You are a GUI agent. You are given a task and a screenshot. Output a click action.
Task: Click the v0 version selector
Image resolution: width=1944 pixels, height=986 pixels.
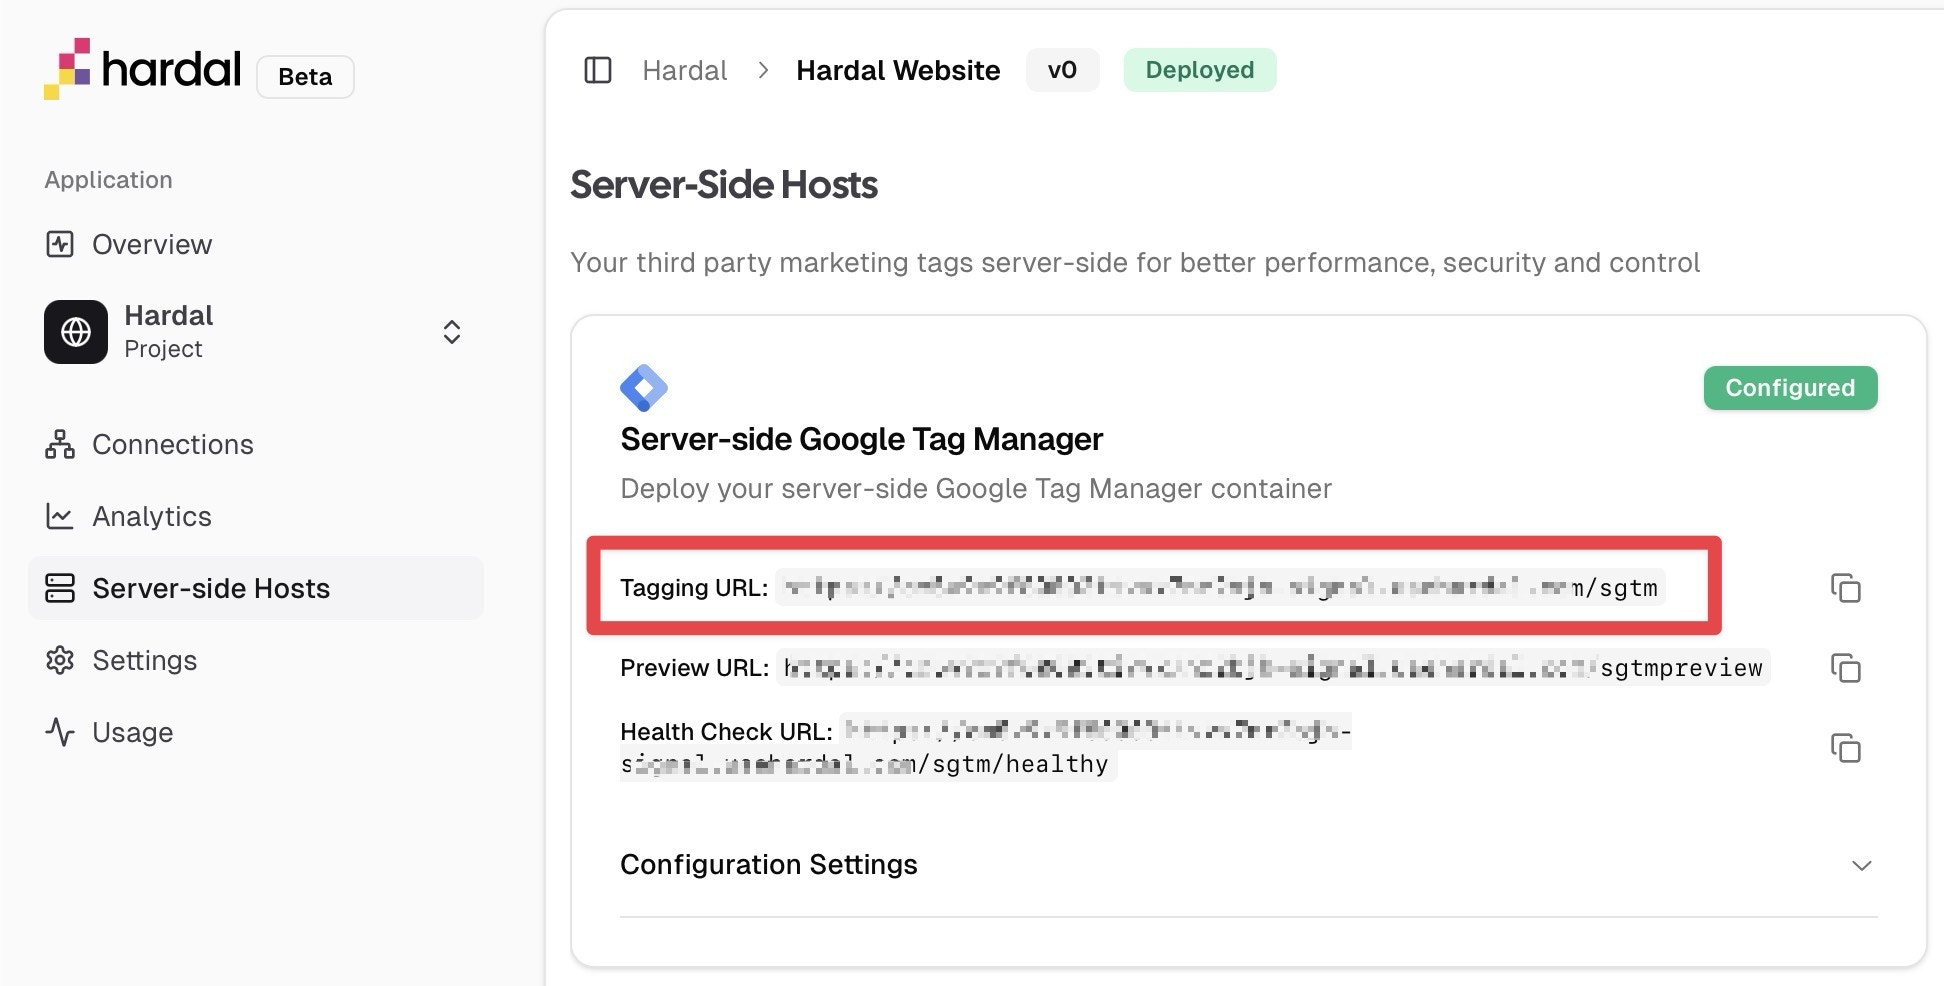(1062, 70)
